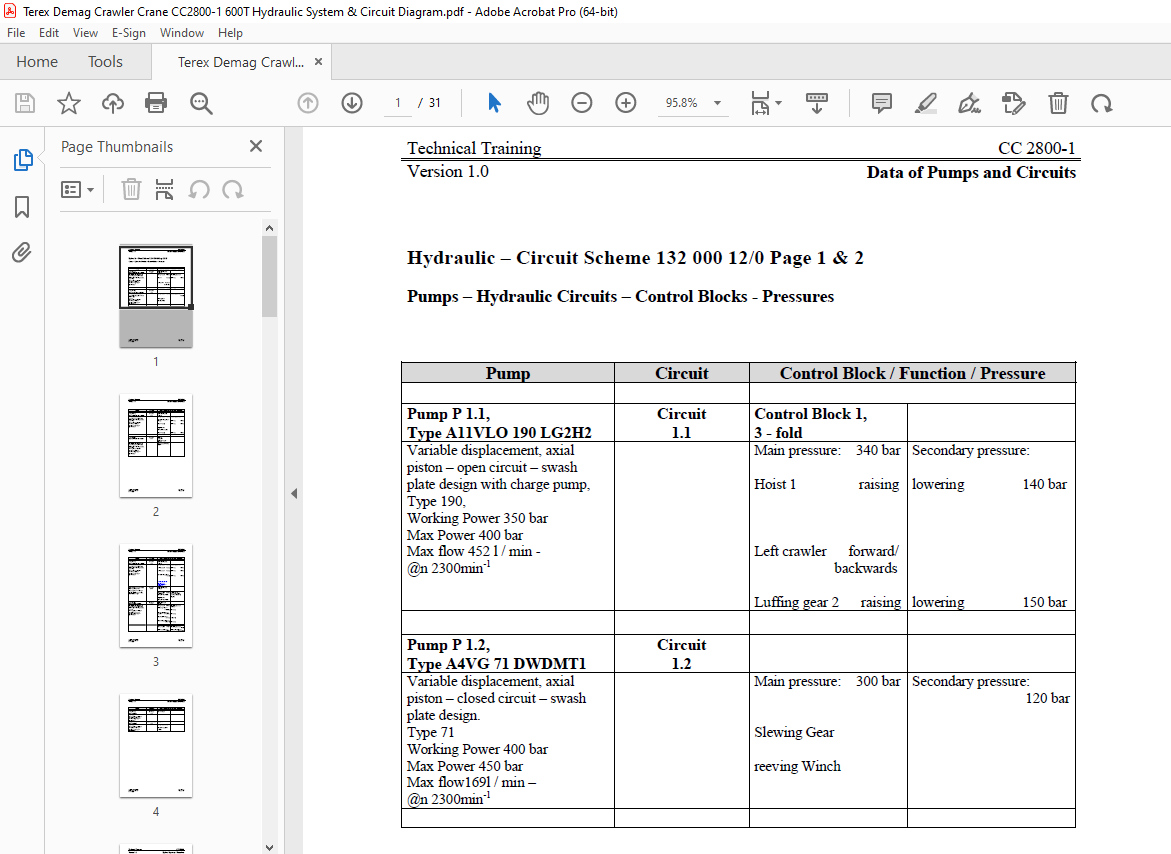Open find text with the magnifier icon

[201, 103]
